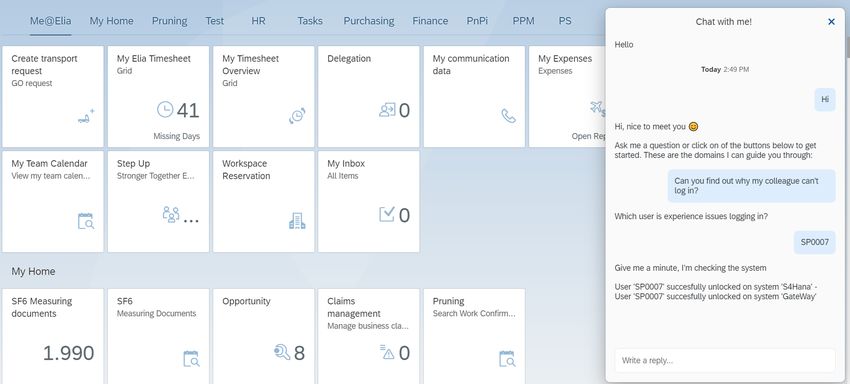The height and width of the screenshot is (384, 850).
Task: Open the Pruning Search Work Confirmation tile
Action: (474, 336)
